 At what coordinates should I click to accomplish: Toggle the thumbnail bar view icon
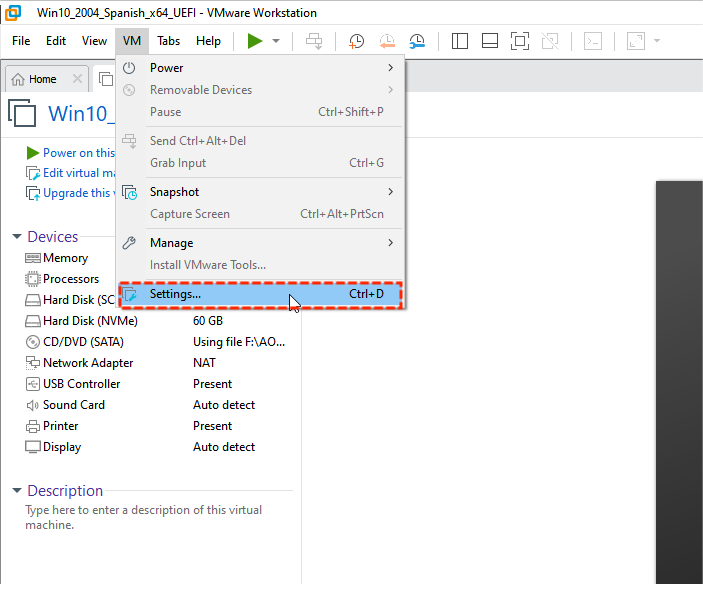click(x=490, y=41)
